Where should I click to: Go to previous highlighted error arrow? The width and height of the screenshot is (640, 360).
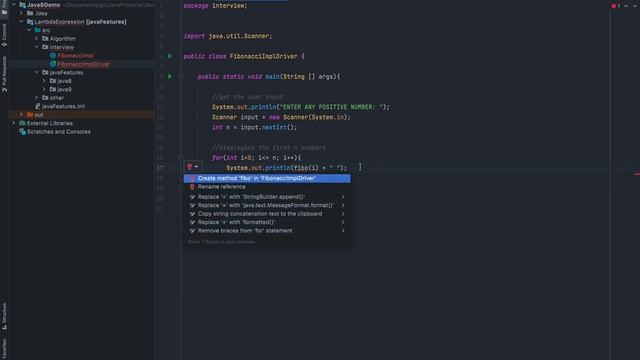626,6
